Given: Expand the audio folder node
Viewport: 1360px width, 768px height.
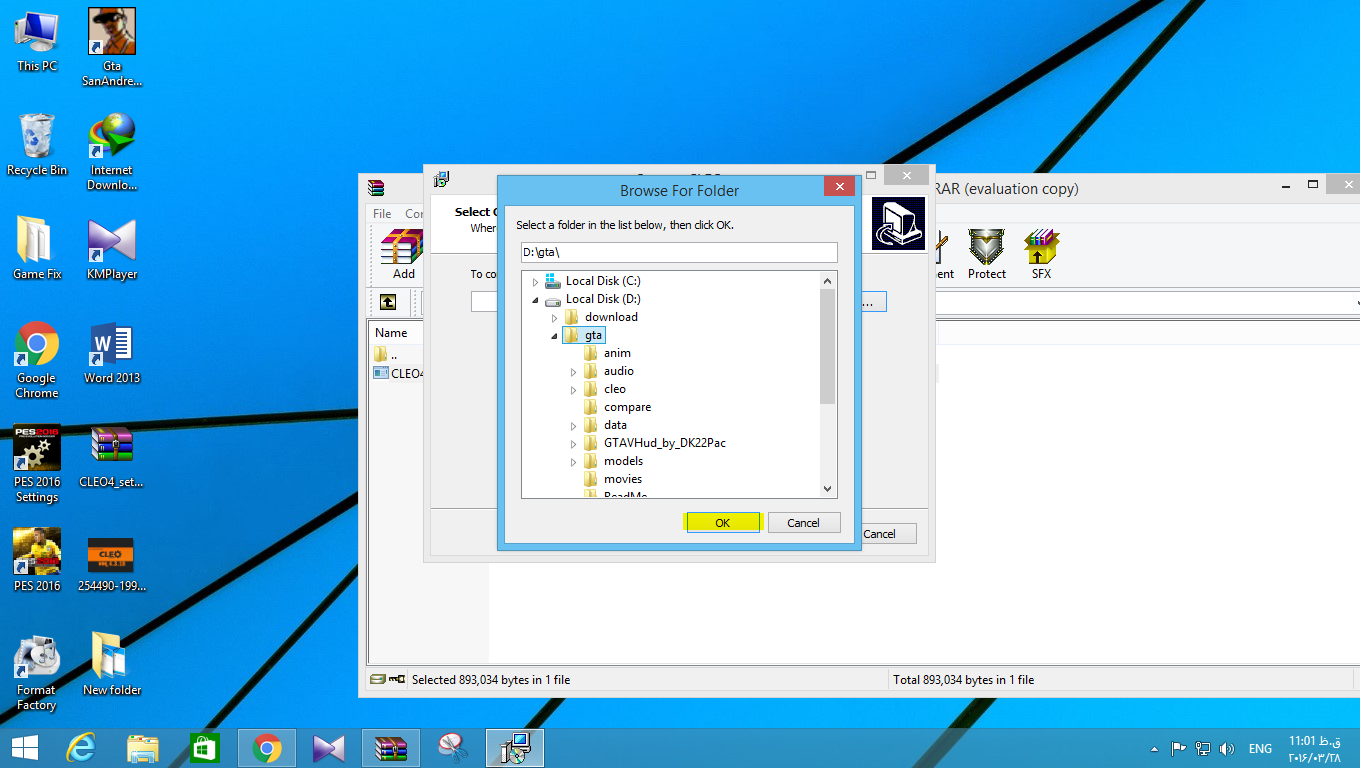Looking at the screenshot, I should 573,372.
